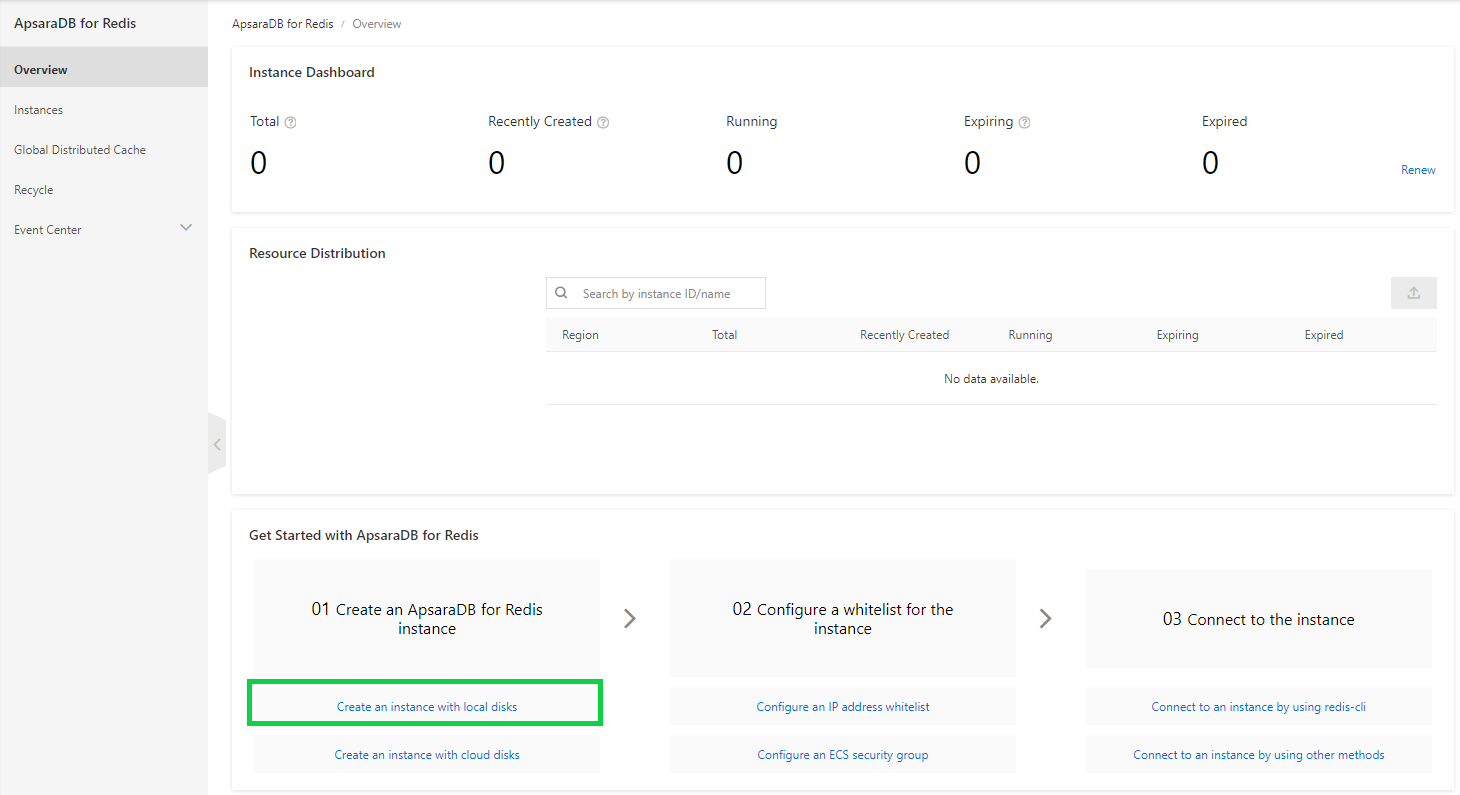Click the help icon next to Expiring
The width and height of the screenshot is (1460, 795).
1024,122
